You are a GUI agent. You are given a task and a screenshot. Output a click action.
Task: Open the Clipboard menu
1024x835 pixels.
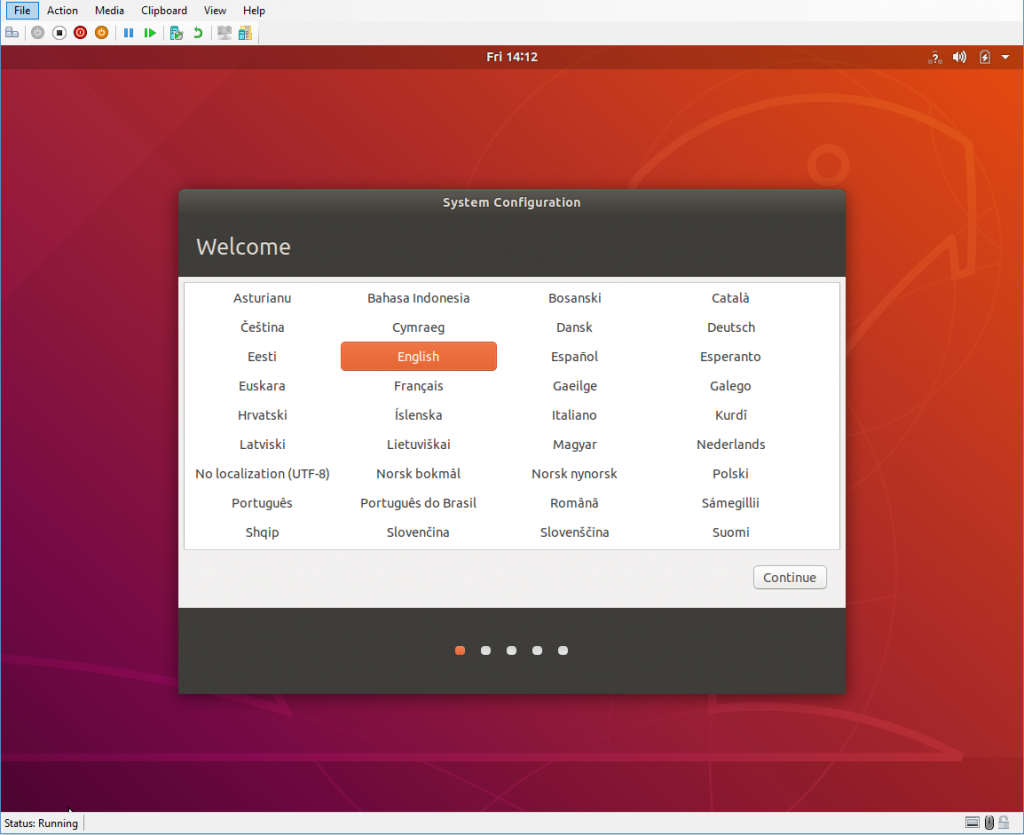point(164,10)
